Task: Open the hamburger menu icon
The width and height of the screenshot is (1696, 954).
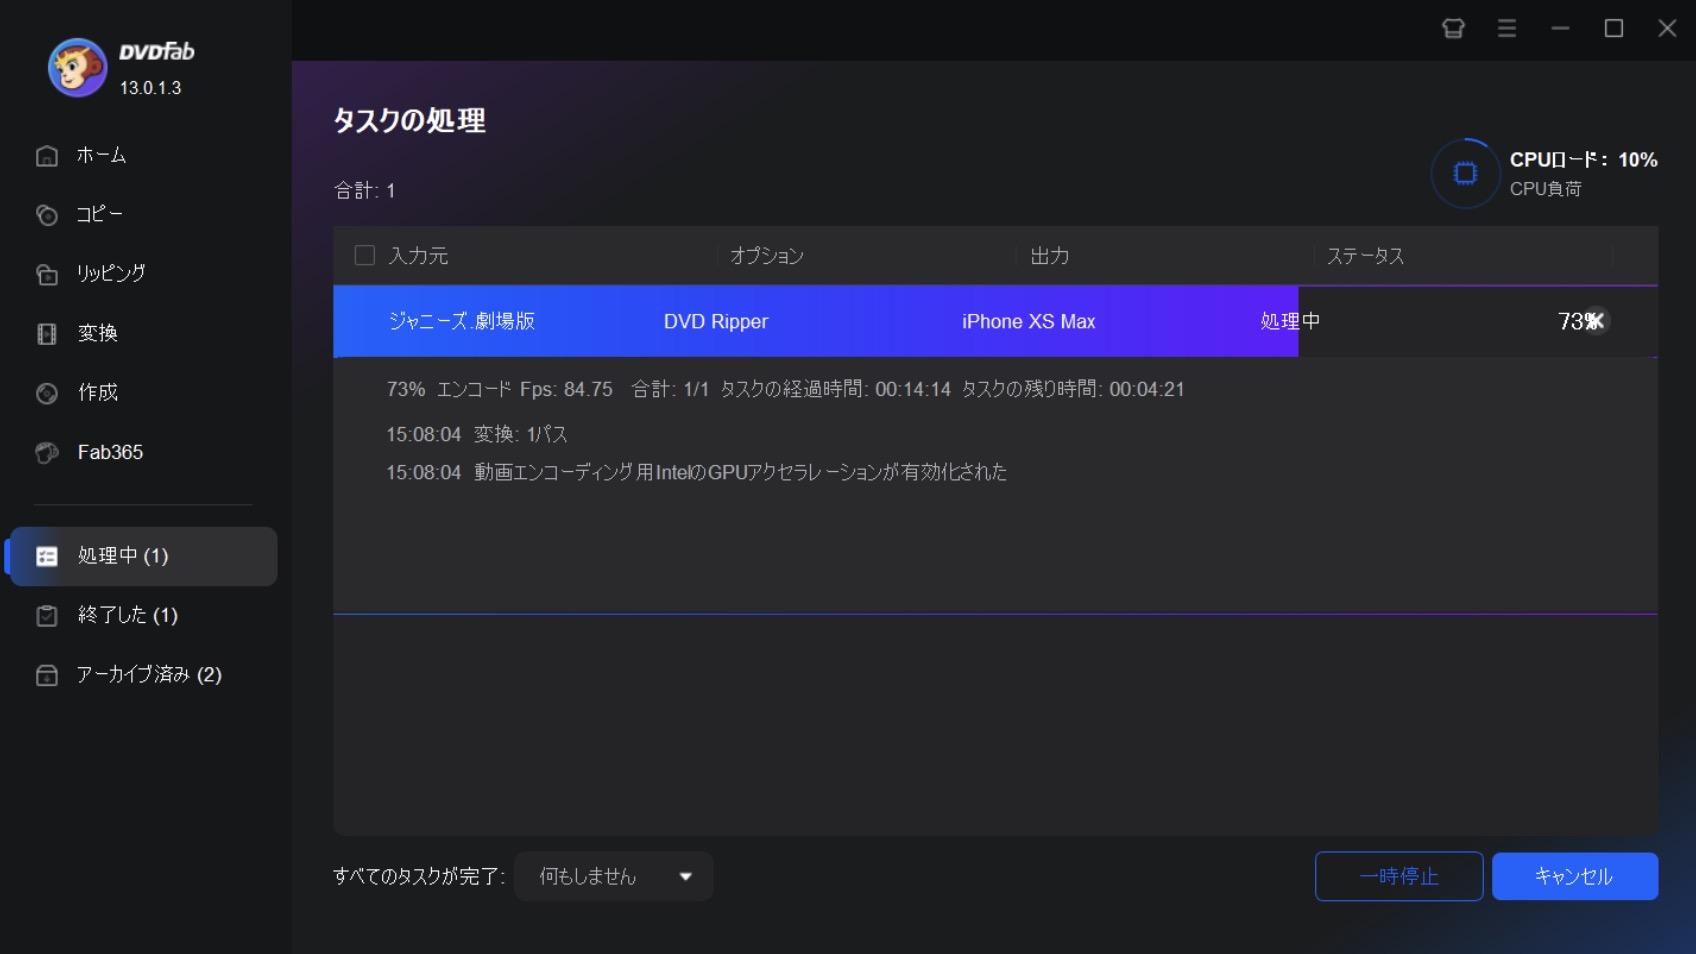Action: point(1507,28)
